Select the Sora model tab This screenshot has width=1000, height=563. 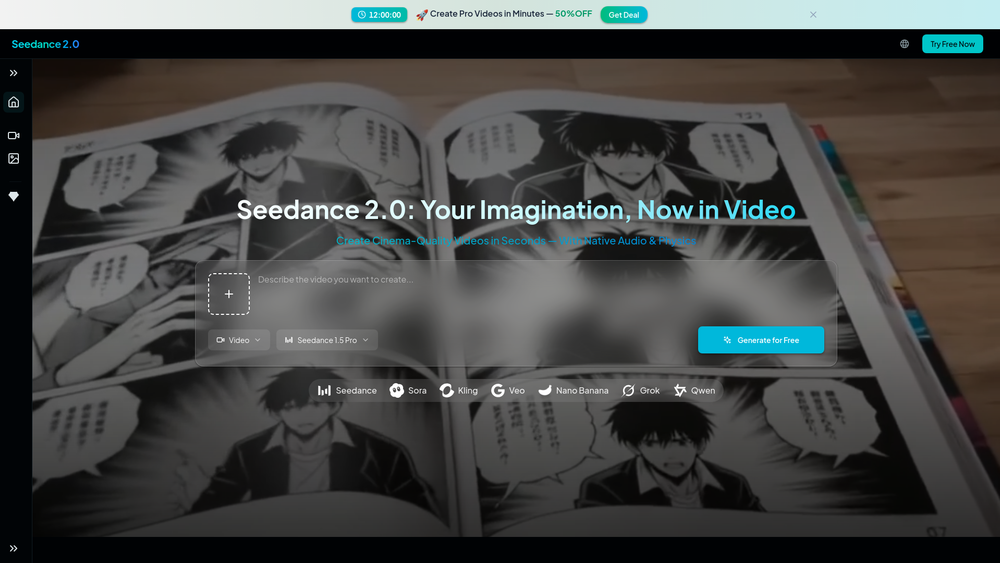[408, 390]
